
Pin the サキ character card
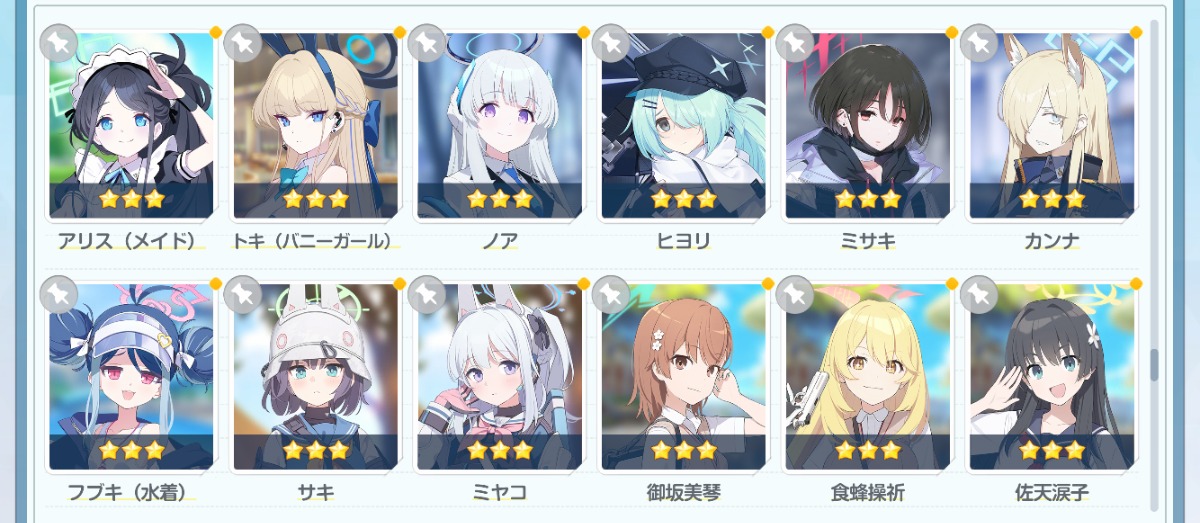click(x=242, y=295)
